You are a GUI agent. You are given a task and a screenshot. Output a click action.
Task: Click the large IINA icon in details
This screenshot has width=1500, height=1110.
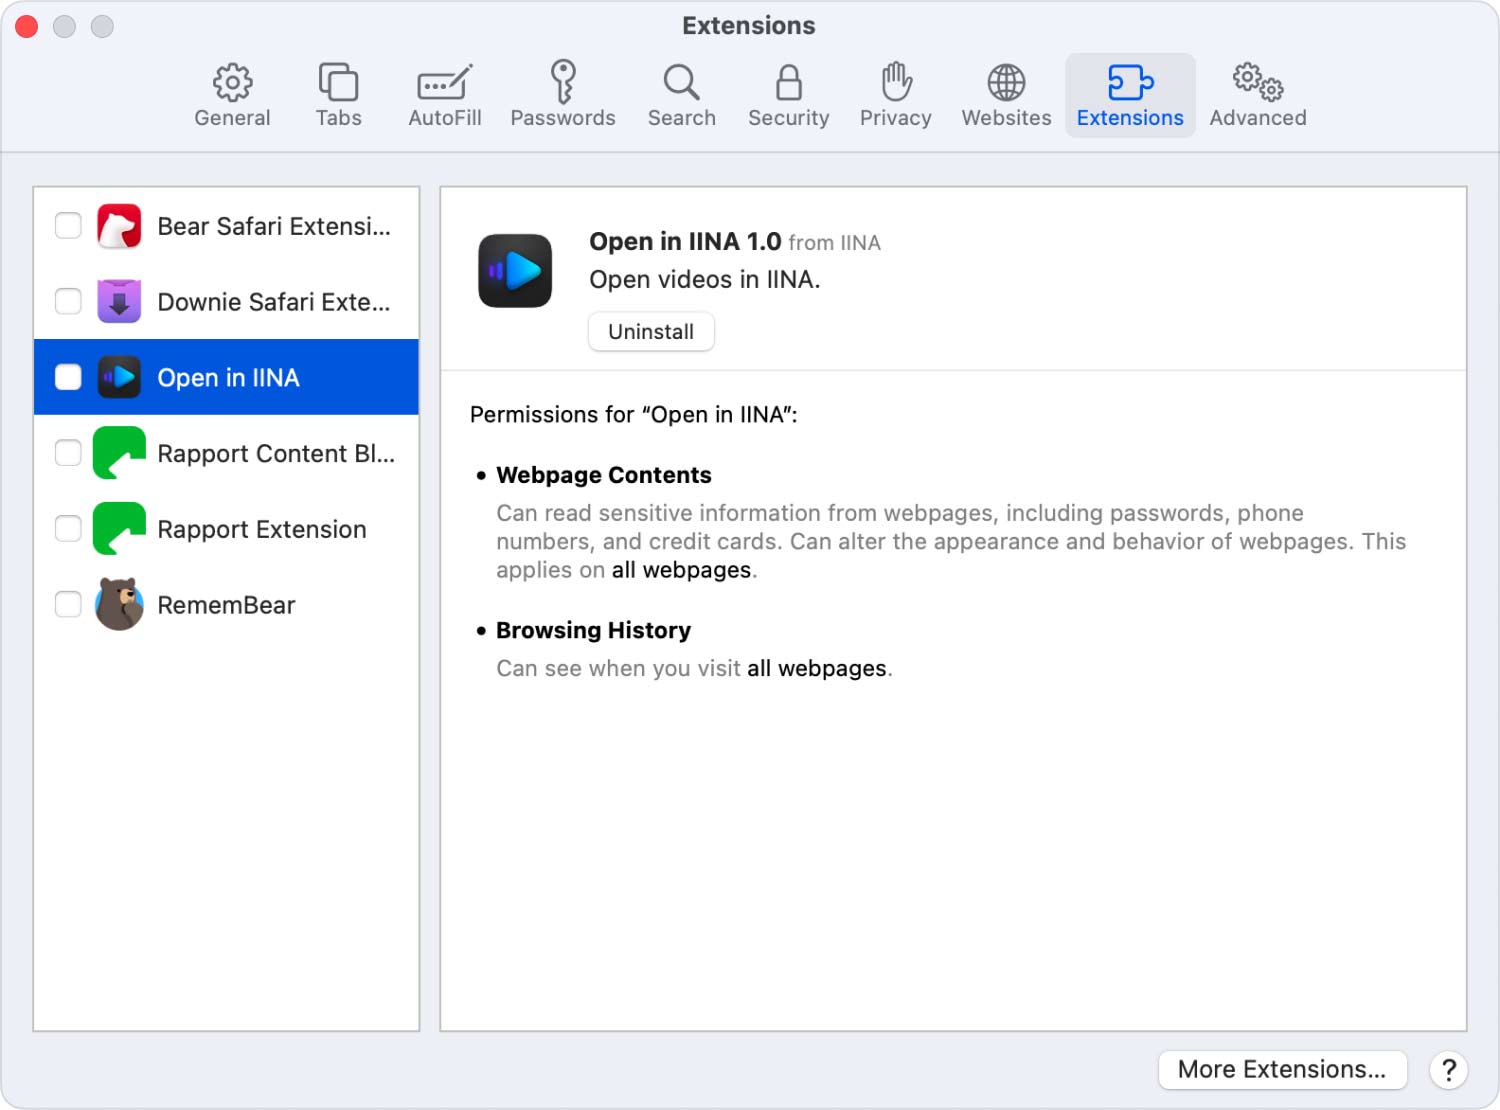515,270
